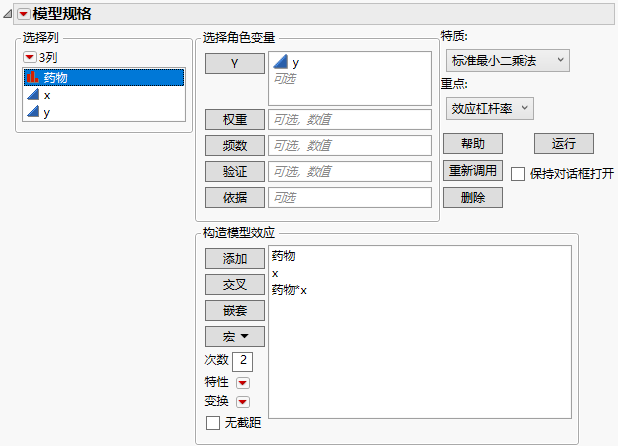Open the 特性 red triangle menu
Screen dimensions: 618x446
pos(243,383)
